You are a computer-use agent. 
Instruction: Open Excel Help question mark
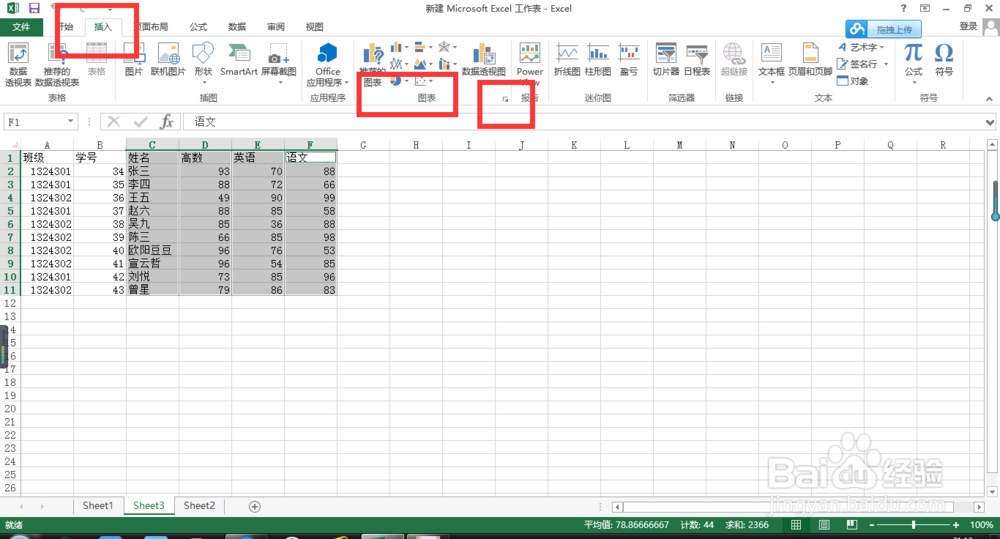click(x=903, y=8)
